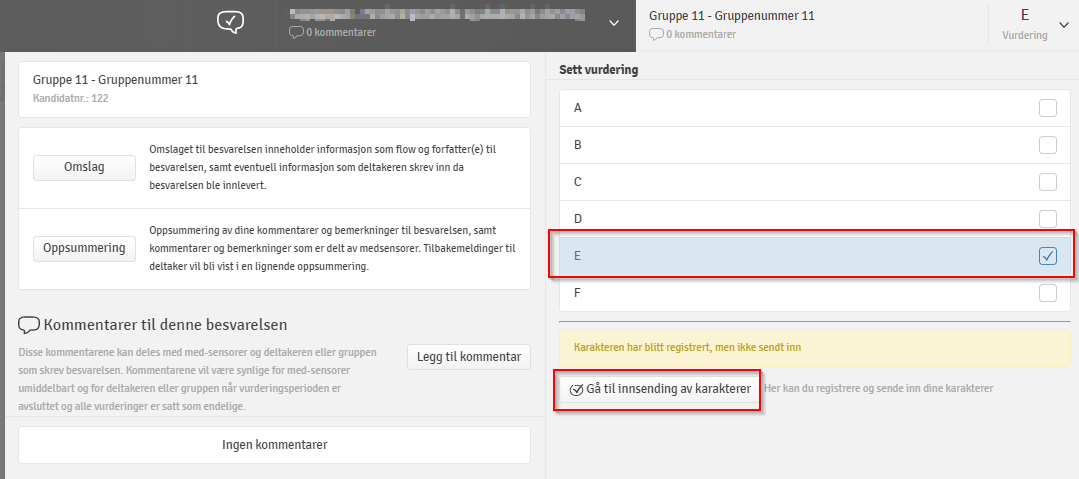Open the Vurdering dropdown arrow
Image resolution: width=1079 pixels, height=479 pixels.
tap(1062, 25)
